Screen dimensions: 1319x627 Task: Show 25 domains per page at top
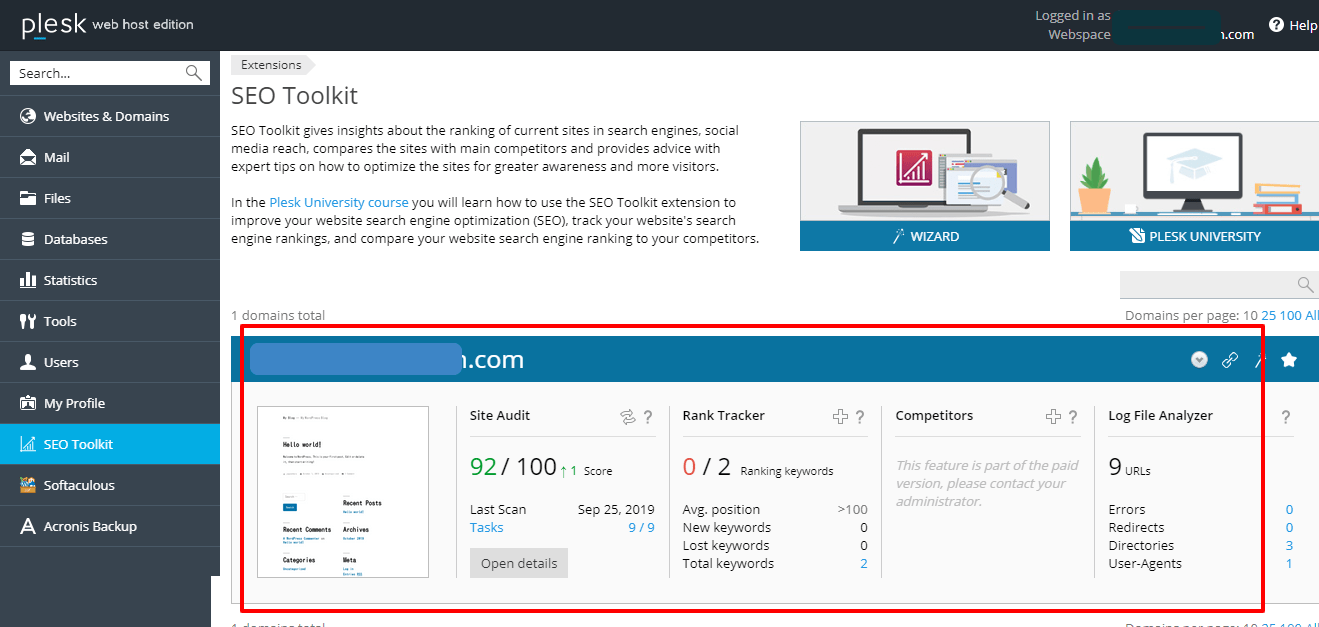[x=1269, y=315]
